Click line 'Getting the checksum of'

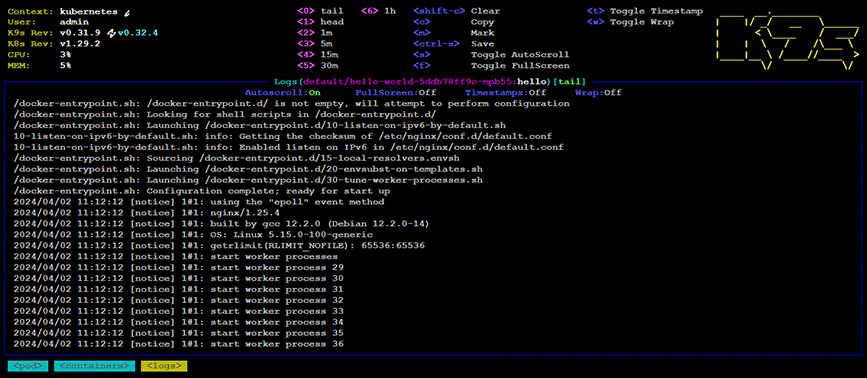pyautogui.click(x=283, y=136)
